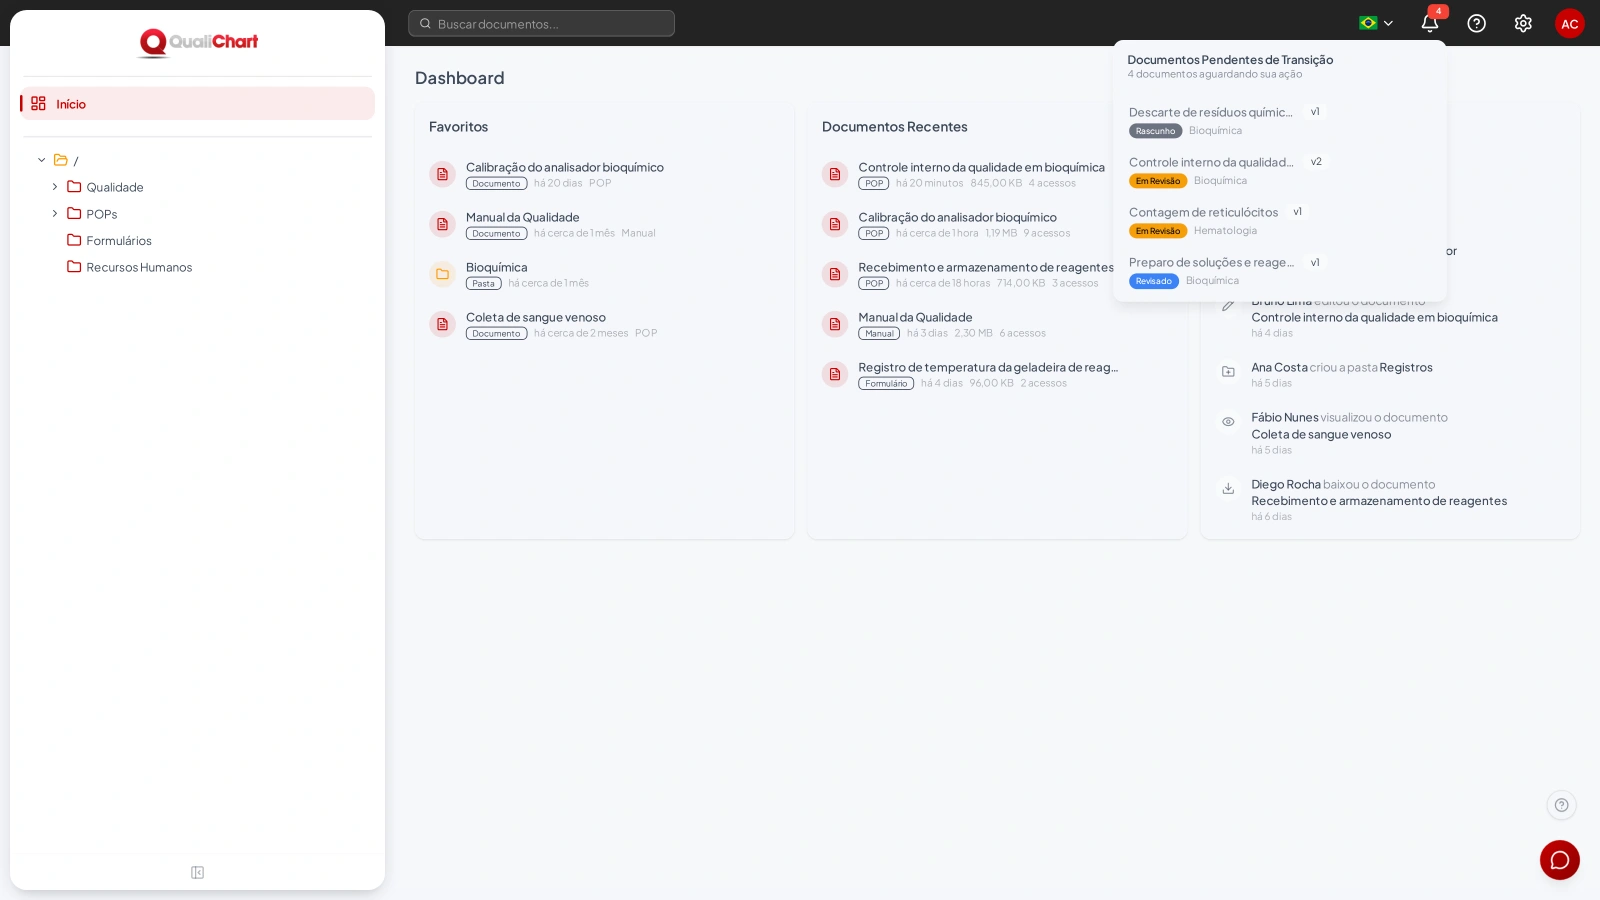This screenshot has width=1600, height=900.
Task: Open the red chat bubble button
Action: point(1559,860)
